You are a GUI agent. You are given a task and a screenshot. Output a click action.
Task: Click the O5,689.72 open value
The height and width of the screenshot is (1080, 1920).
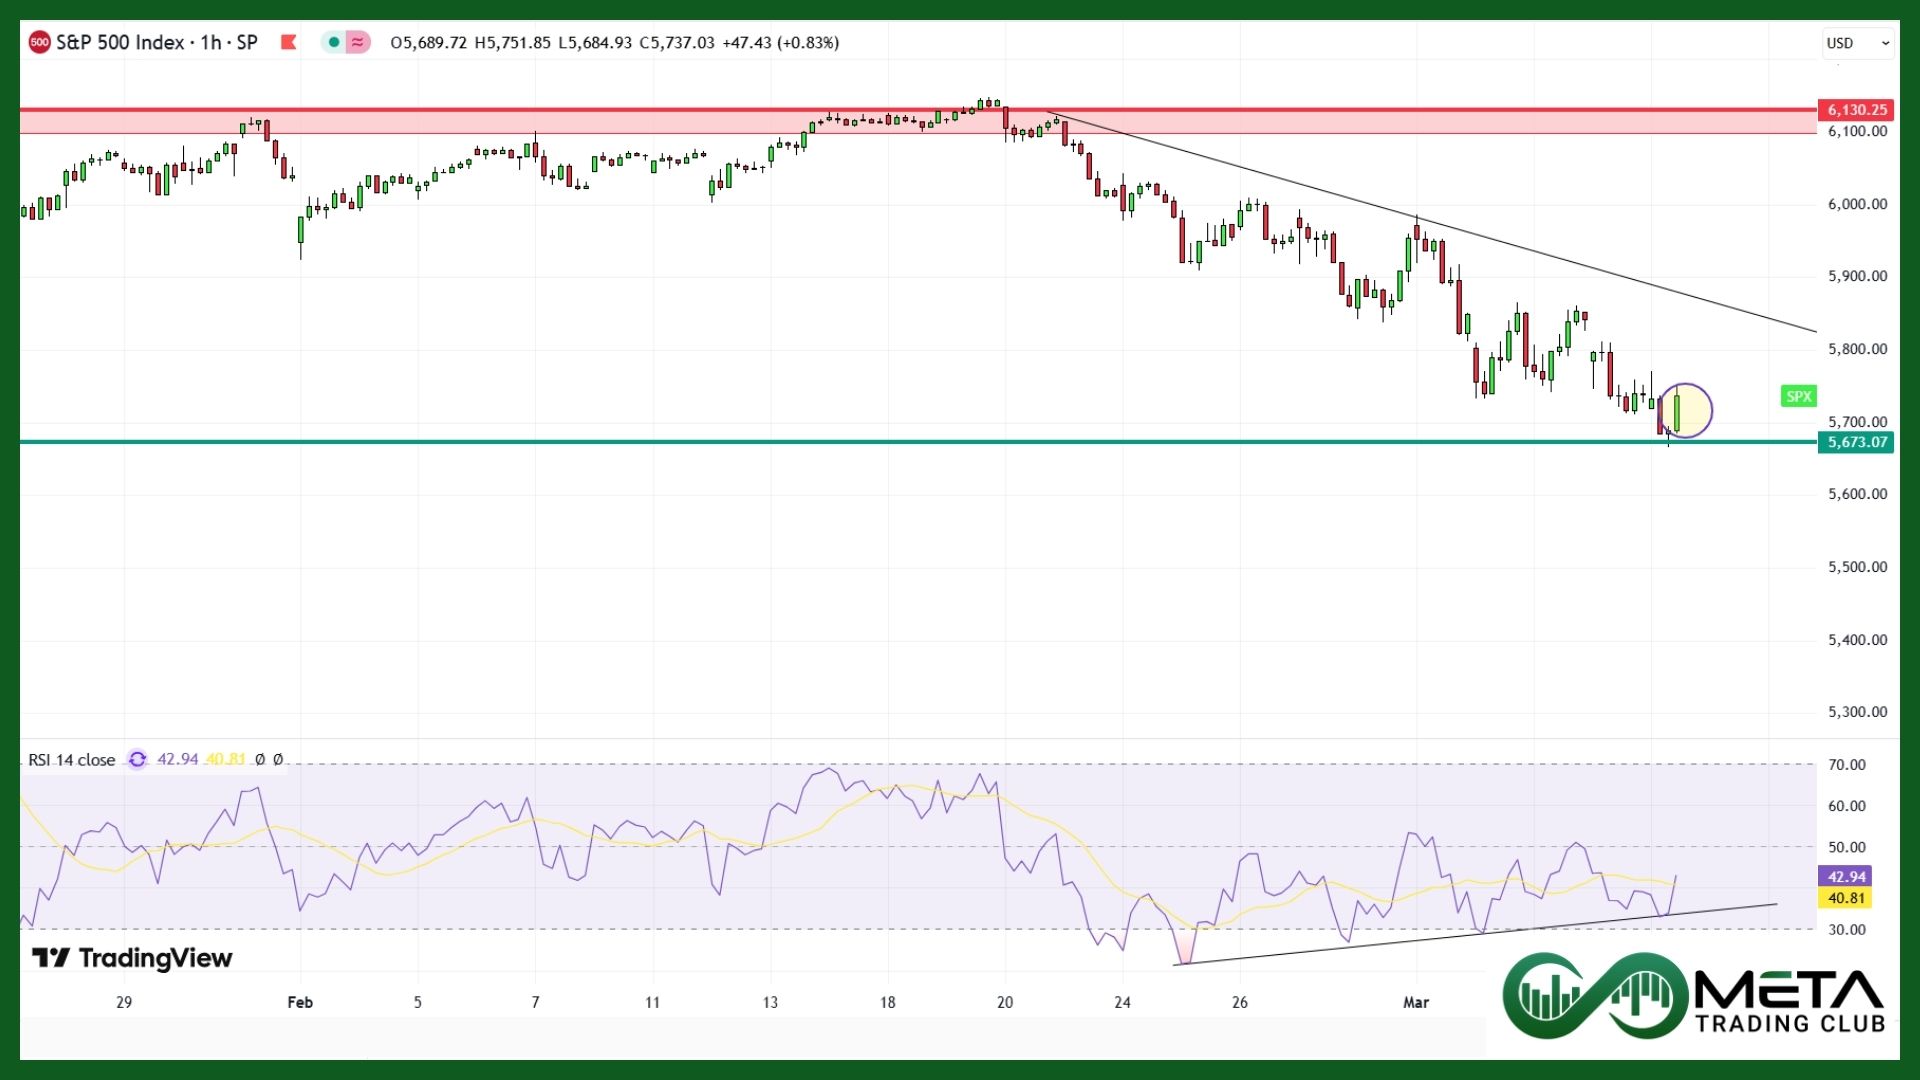pyautogui.click(x=428, y=43)
